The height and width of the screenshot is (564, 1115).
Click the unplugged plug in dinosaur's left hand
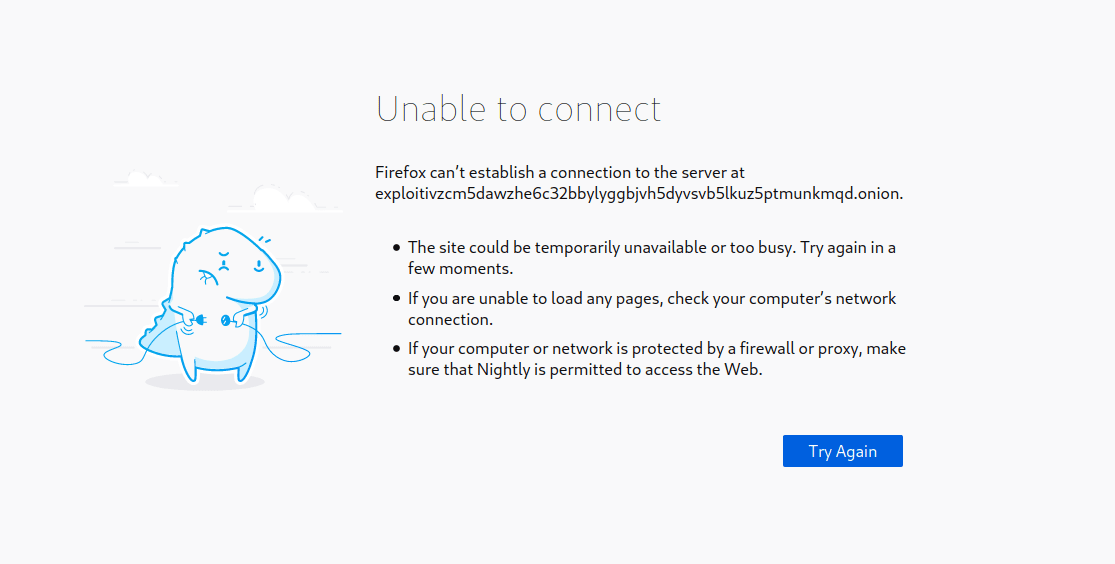(203, 320)
